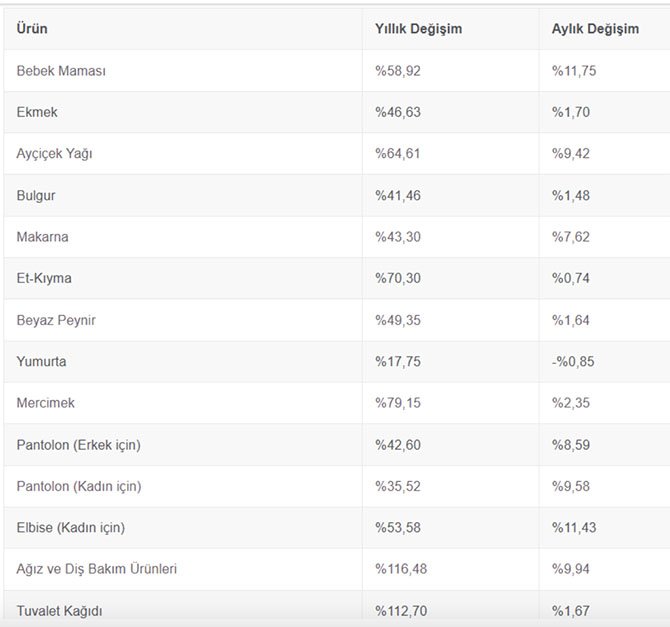
Task: Click the Yıllık Değişim column header
Action: coord(418,29)
